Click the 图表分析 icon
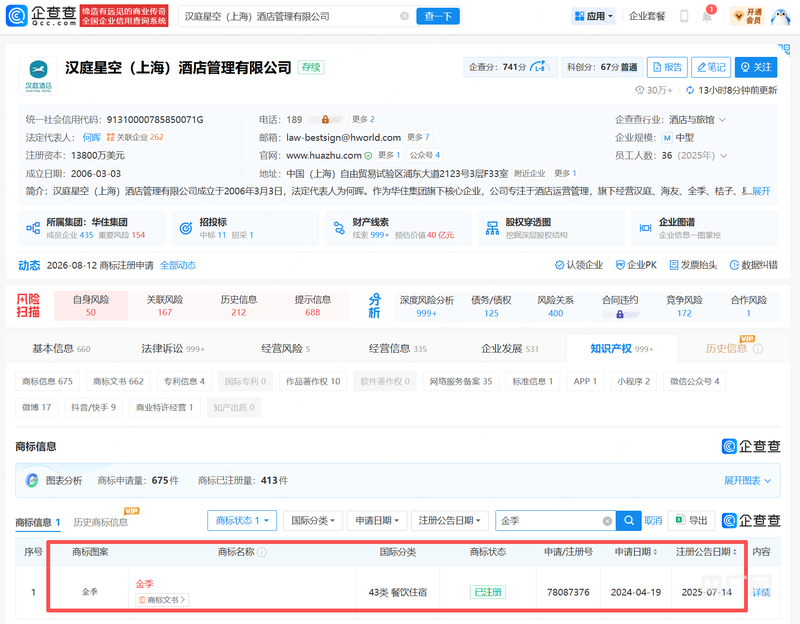This screenshot has width=800, height=624. 32,480
